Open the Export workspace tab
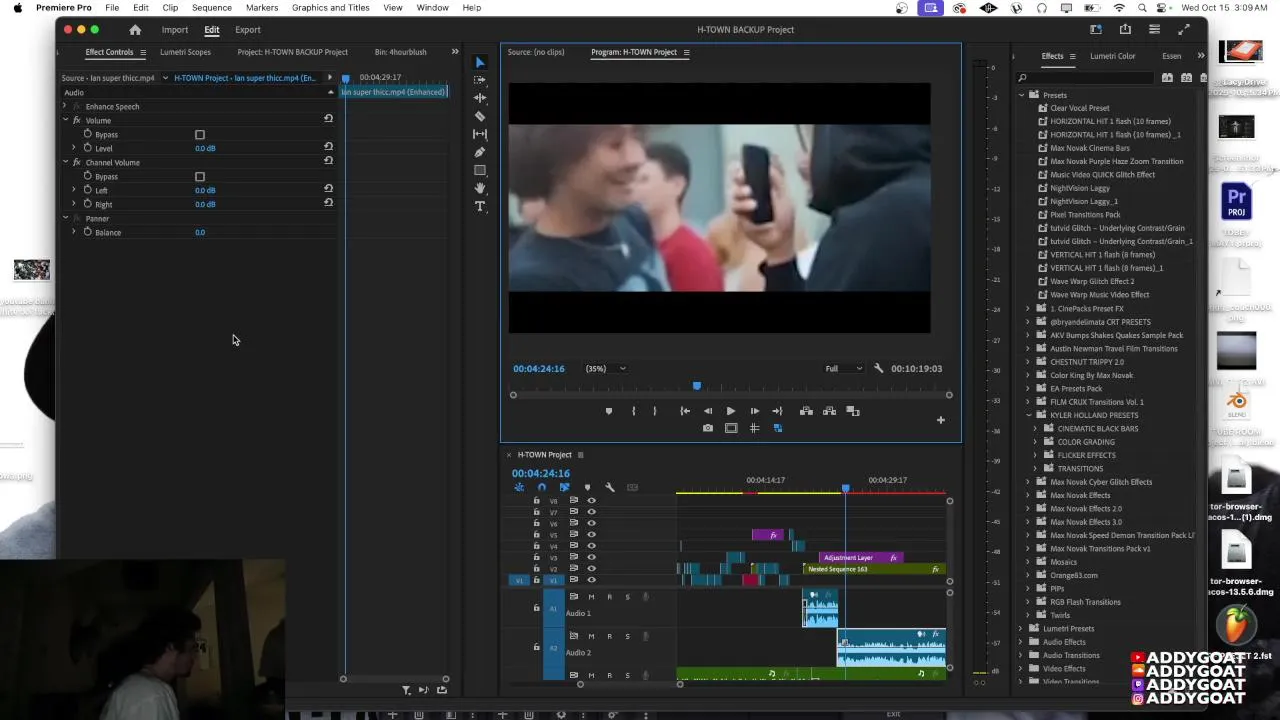The height and width of the screenshot is (720, 1280). 248,30
